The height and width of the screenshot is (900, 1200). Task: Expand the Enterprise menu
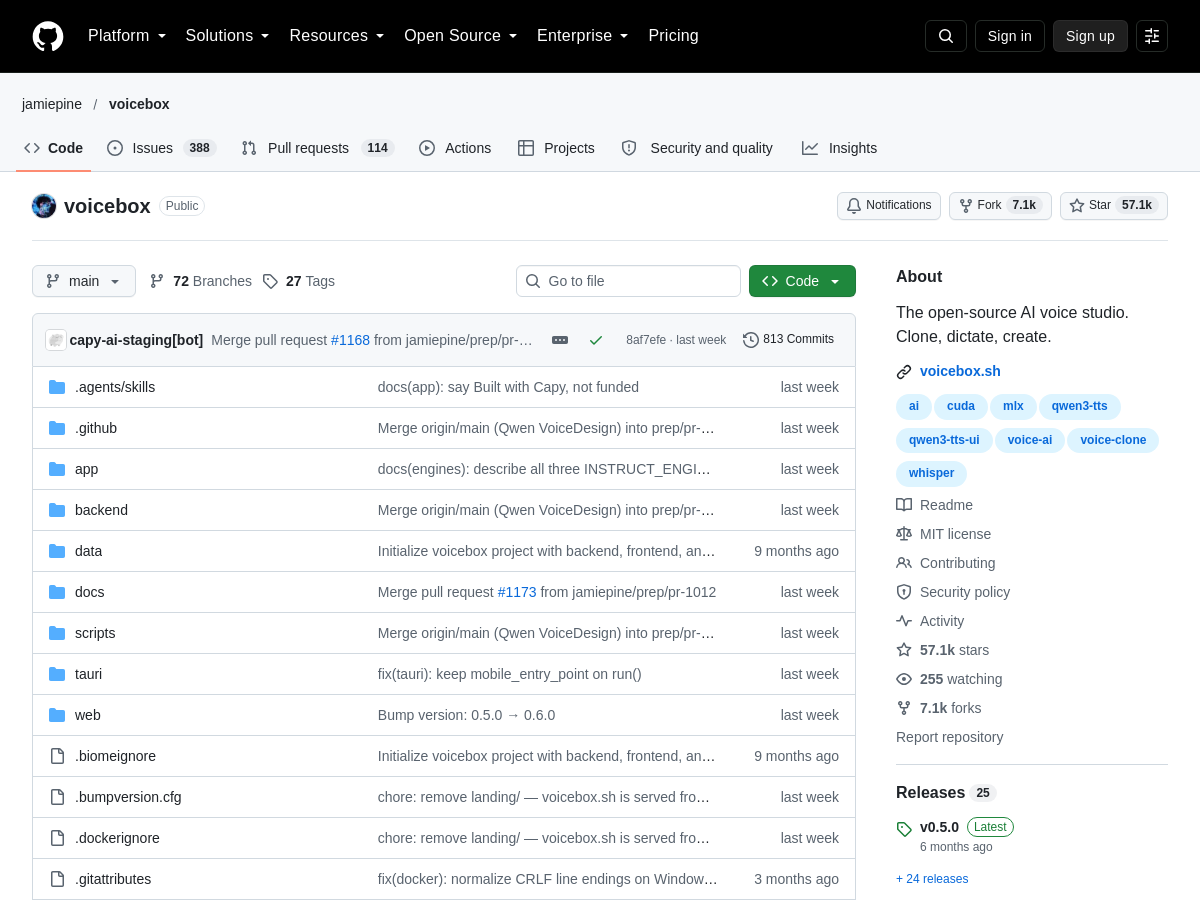tap(583, 36)
